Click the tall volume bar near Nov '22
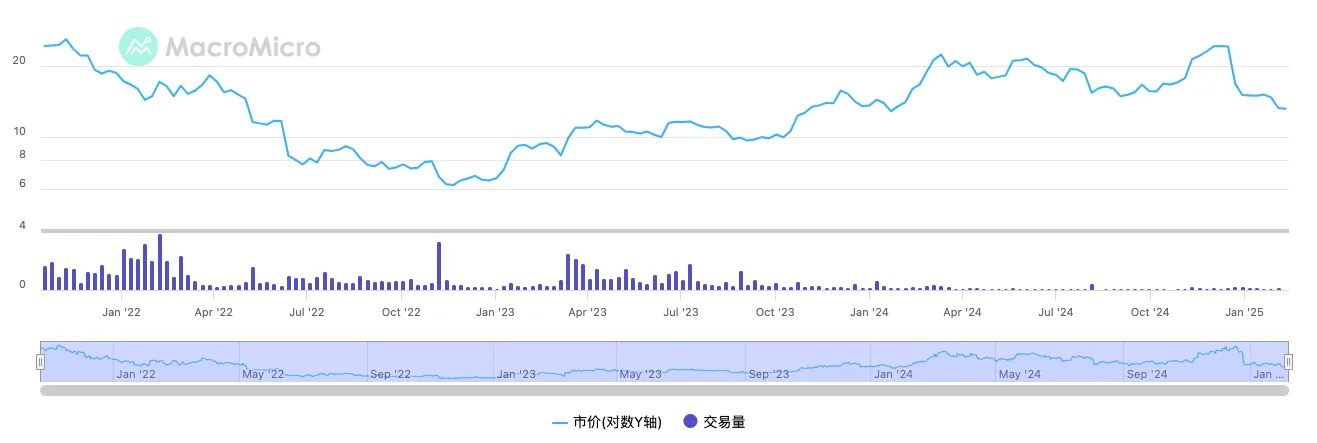 (x=438, y=266)
